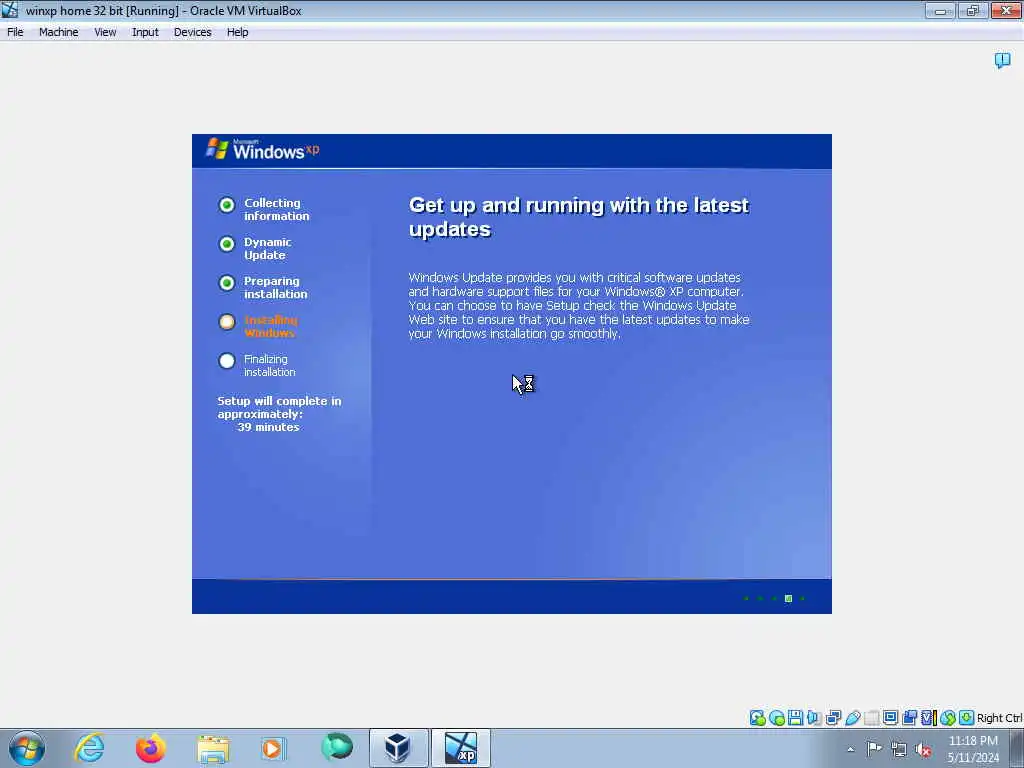This screenshot has width=1024, height=768.
Task: Select the running XP VM taskbar button
Action: point(461,748)
